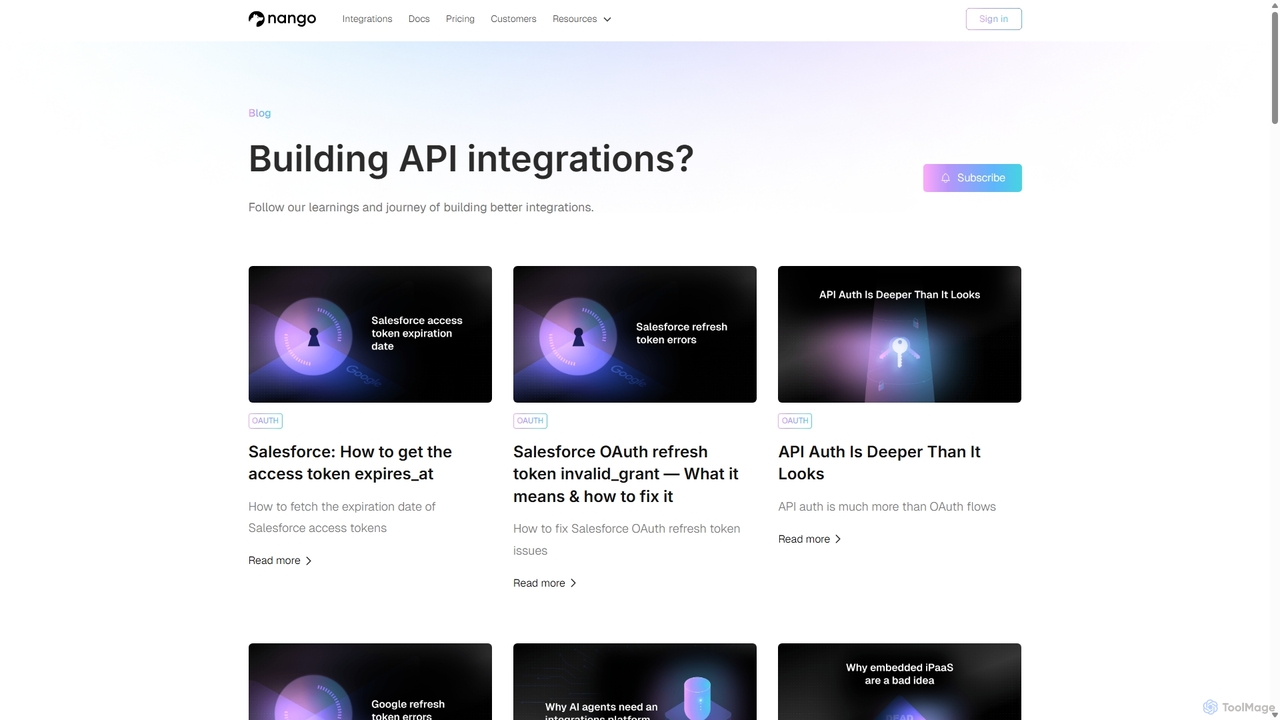Subscribe to the blog
The image size is (1280, 720).
(x=972, y=178)
